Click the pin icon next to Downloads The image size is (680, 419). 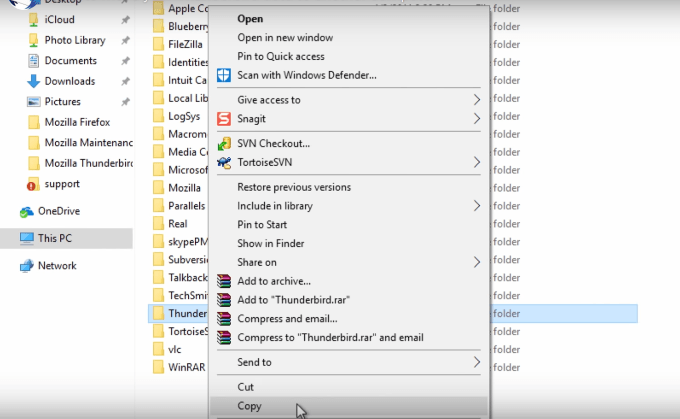tap(125, 81)
